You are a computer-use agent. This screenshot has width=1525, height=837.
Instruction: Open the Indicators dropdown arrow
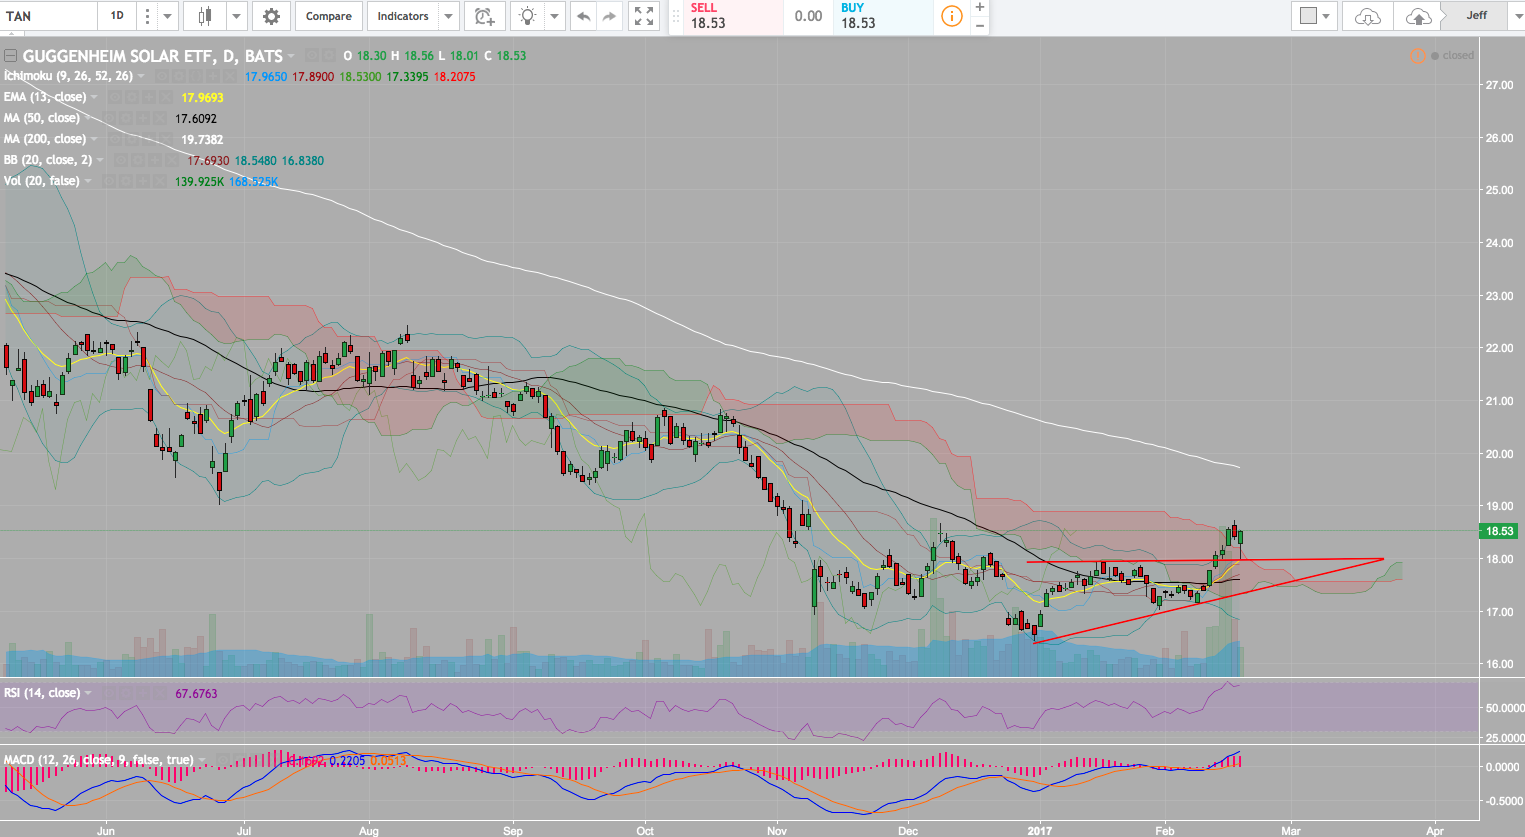[x=448, y=16]
